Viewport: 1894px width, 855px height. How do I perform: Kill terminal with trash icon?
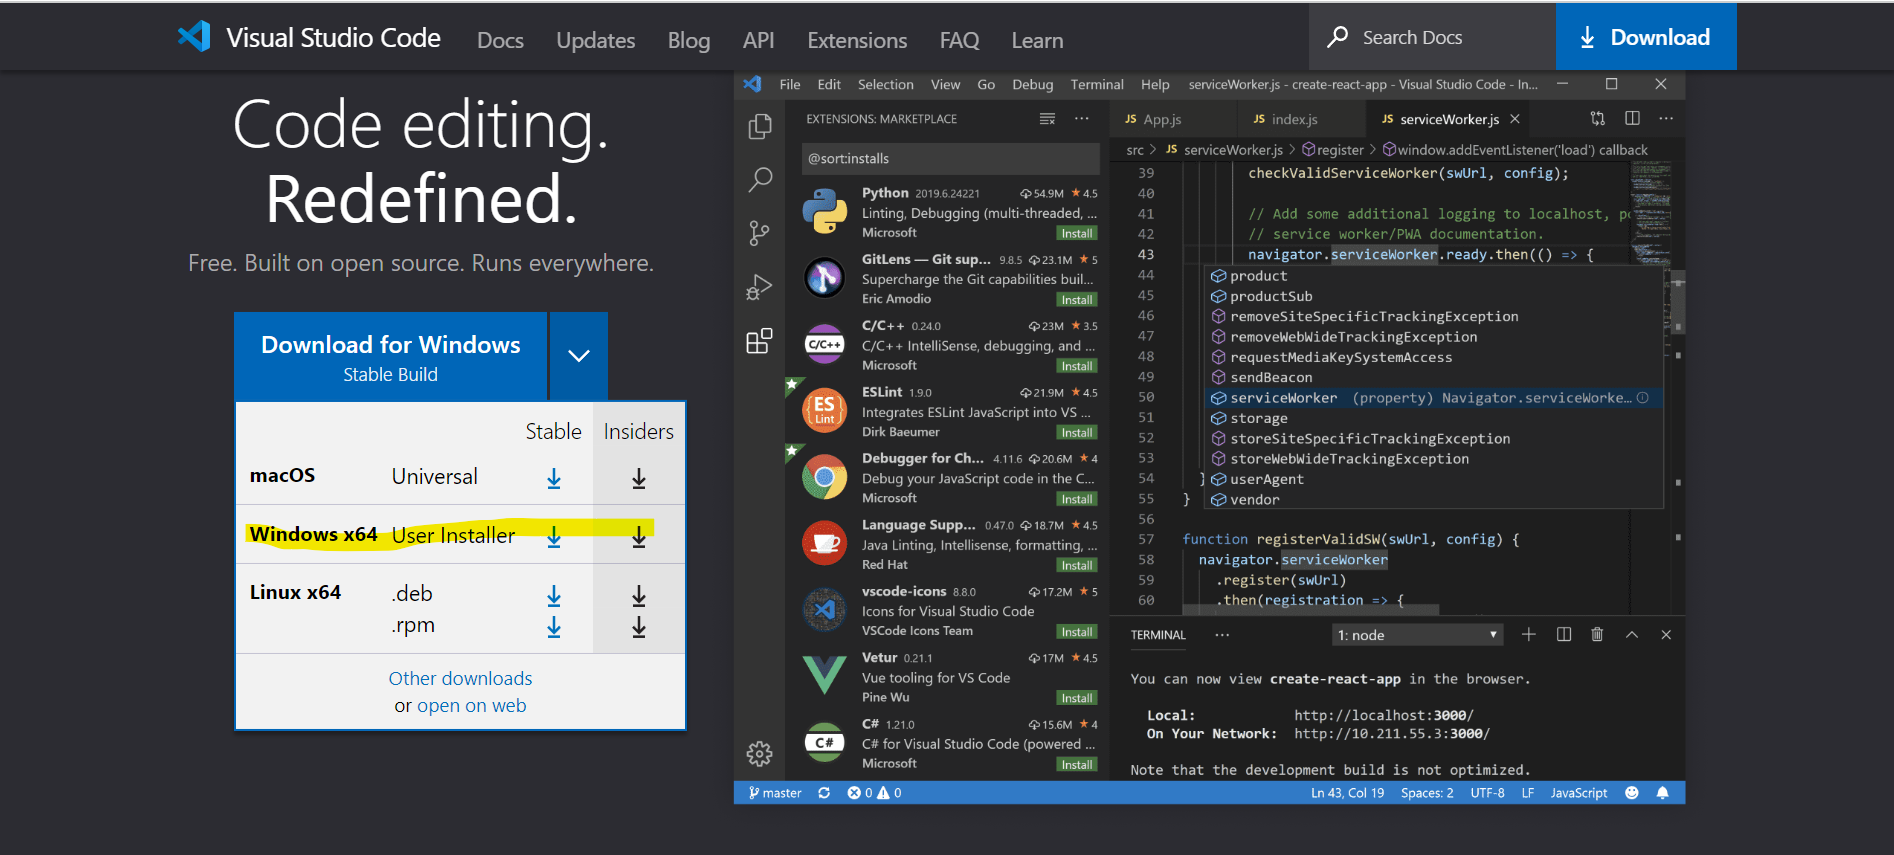pyautogui.click(x=1597, y=634)
